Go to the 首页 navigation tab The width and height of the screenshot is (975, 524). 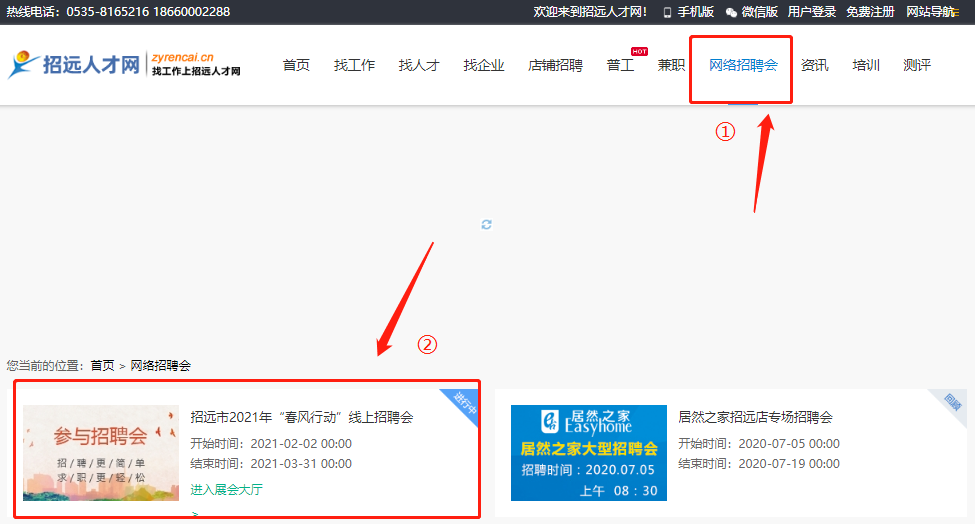tap(296, 65)
